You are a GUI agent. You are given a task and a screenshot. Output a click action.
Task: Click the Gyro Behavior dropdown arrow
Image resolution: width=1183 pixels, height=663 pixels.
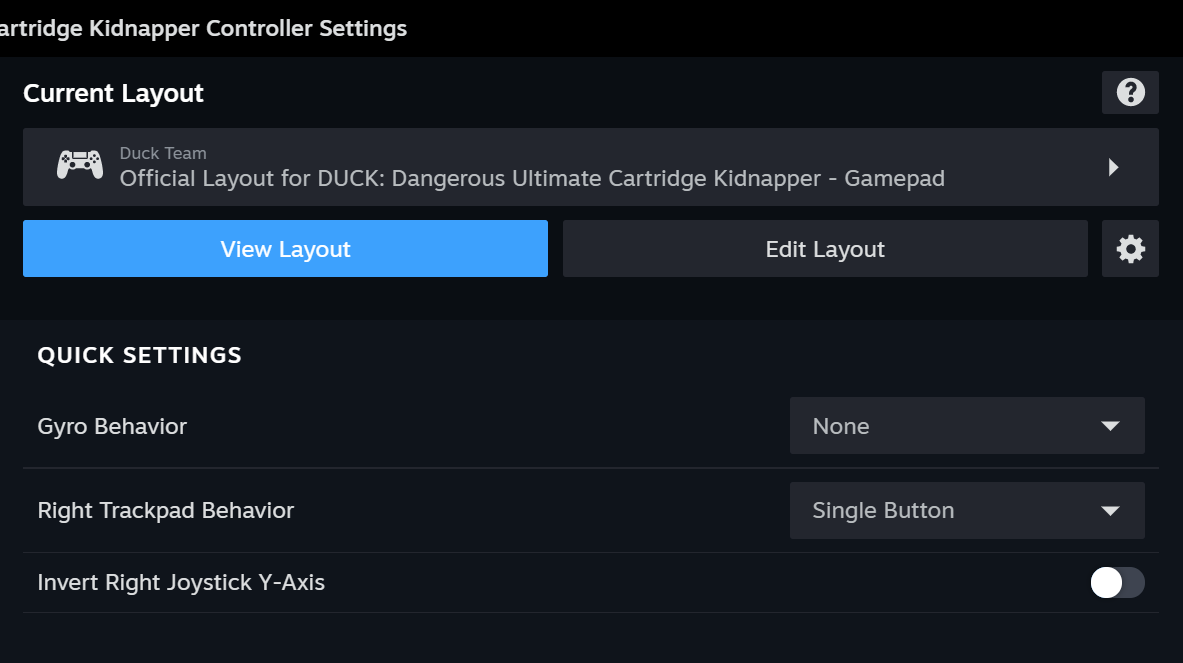point(1109,426)
